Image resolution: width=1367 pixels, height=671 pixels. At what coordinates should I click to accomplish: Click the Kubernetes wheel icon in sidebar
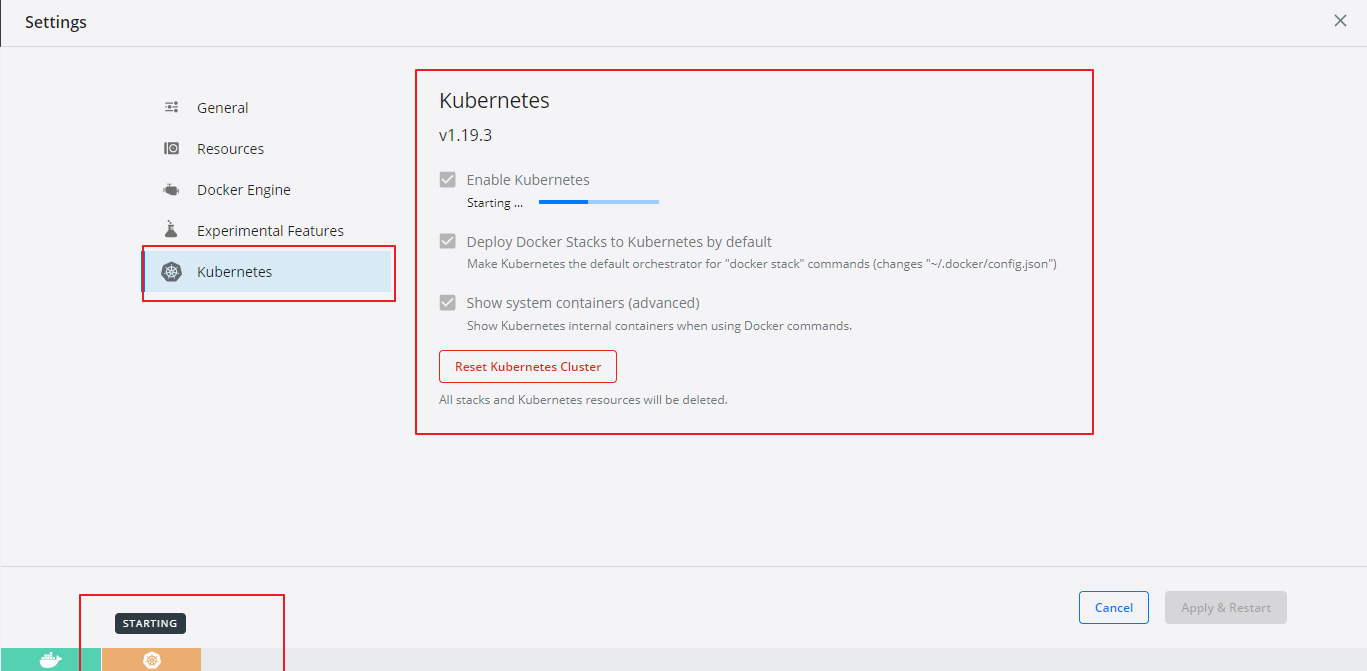tap(172, 272)
